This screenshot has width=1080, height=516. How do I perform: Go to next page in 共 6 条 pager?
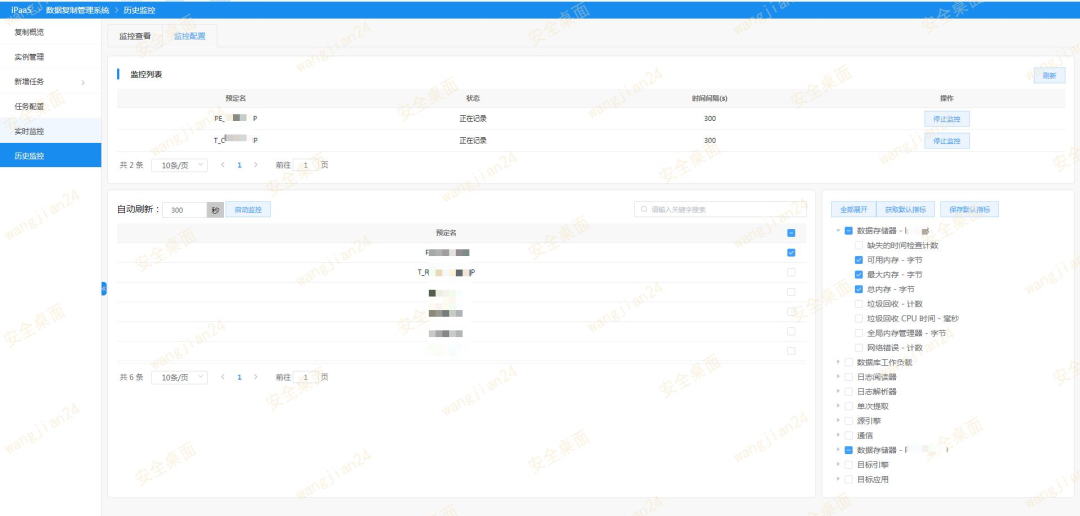pyautogui.click(x=256, y=378)
